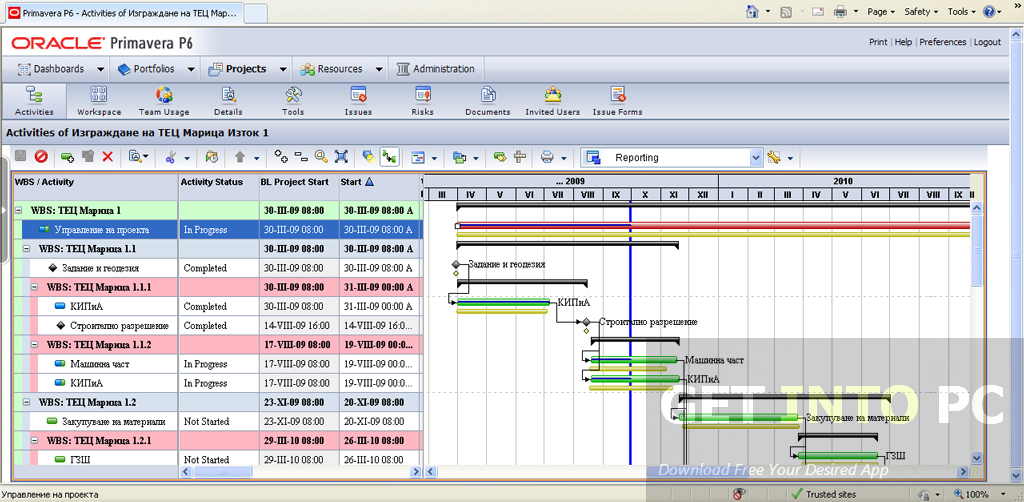Open the Administration menu
Screen dimensions: 1024x502
(436, 69)
